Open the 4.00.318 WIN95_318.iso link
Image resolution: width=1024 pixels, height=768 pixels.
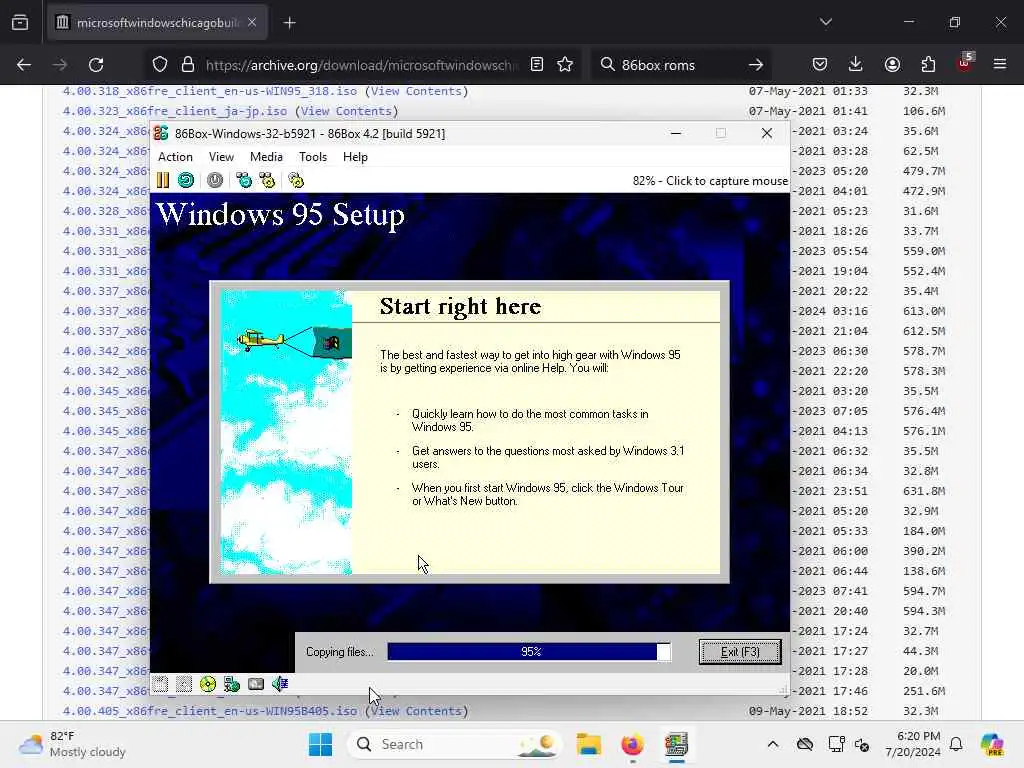click(x=210, y=91)
